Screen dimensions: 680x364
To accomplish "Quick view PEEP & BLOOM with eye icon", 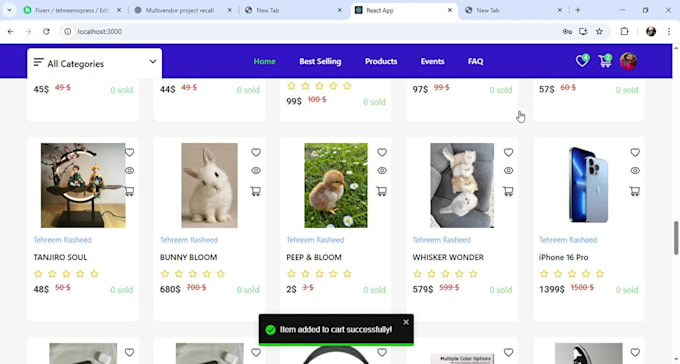I will [x=382, y=171].
